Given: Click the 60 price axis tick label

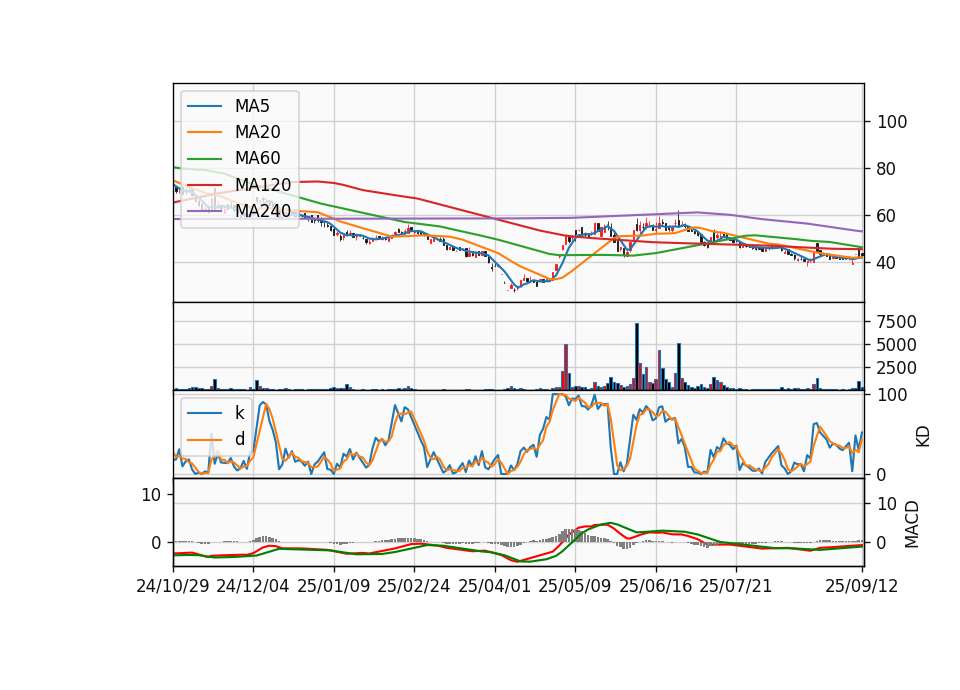Looking at the screenshot, I should 886,216.
